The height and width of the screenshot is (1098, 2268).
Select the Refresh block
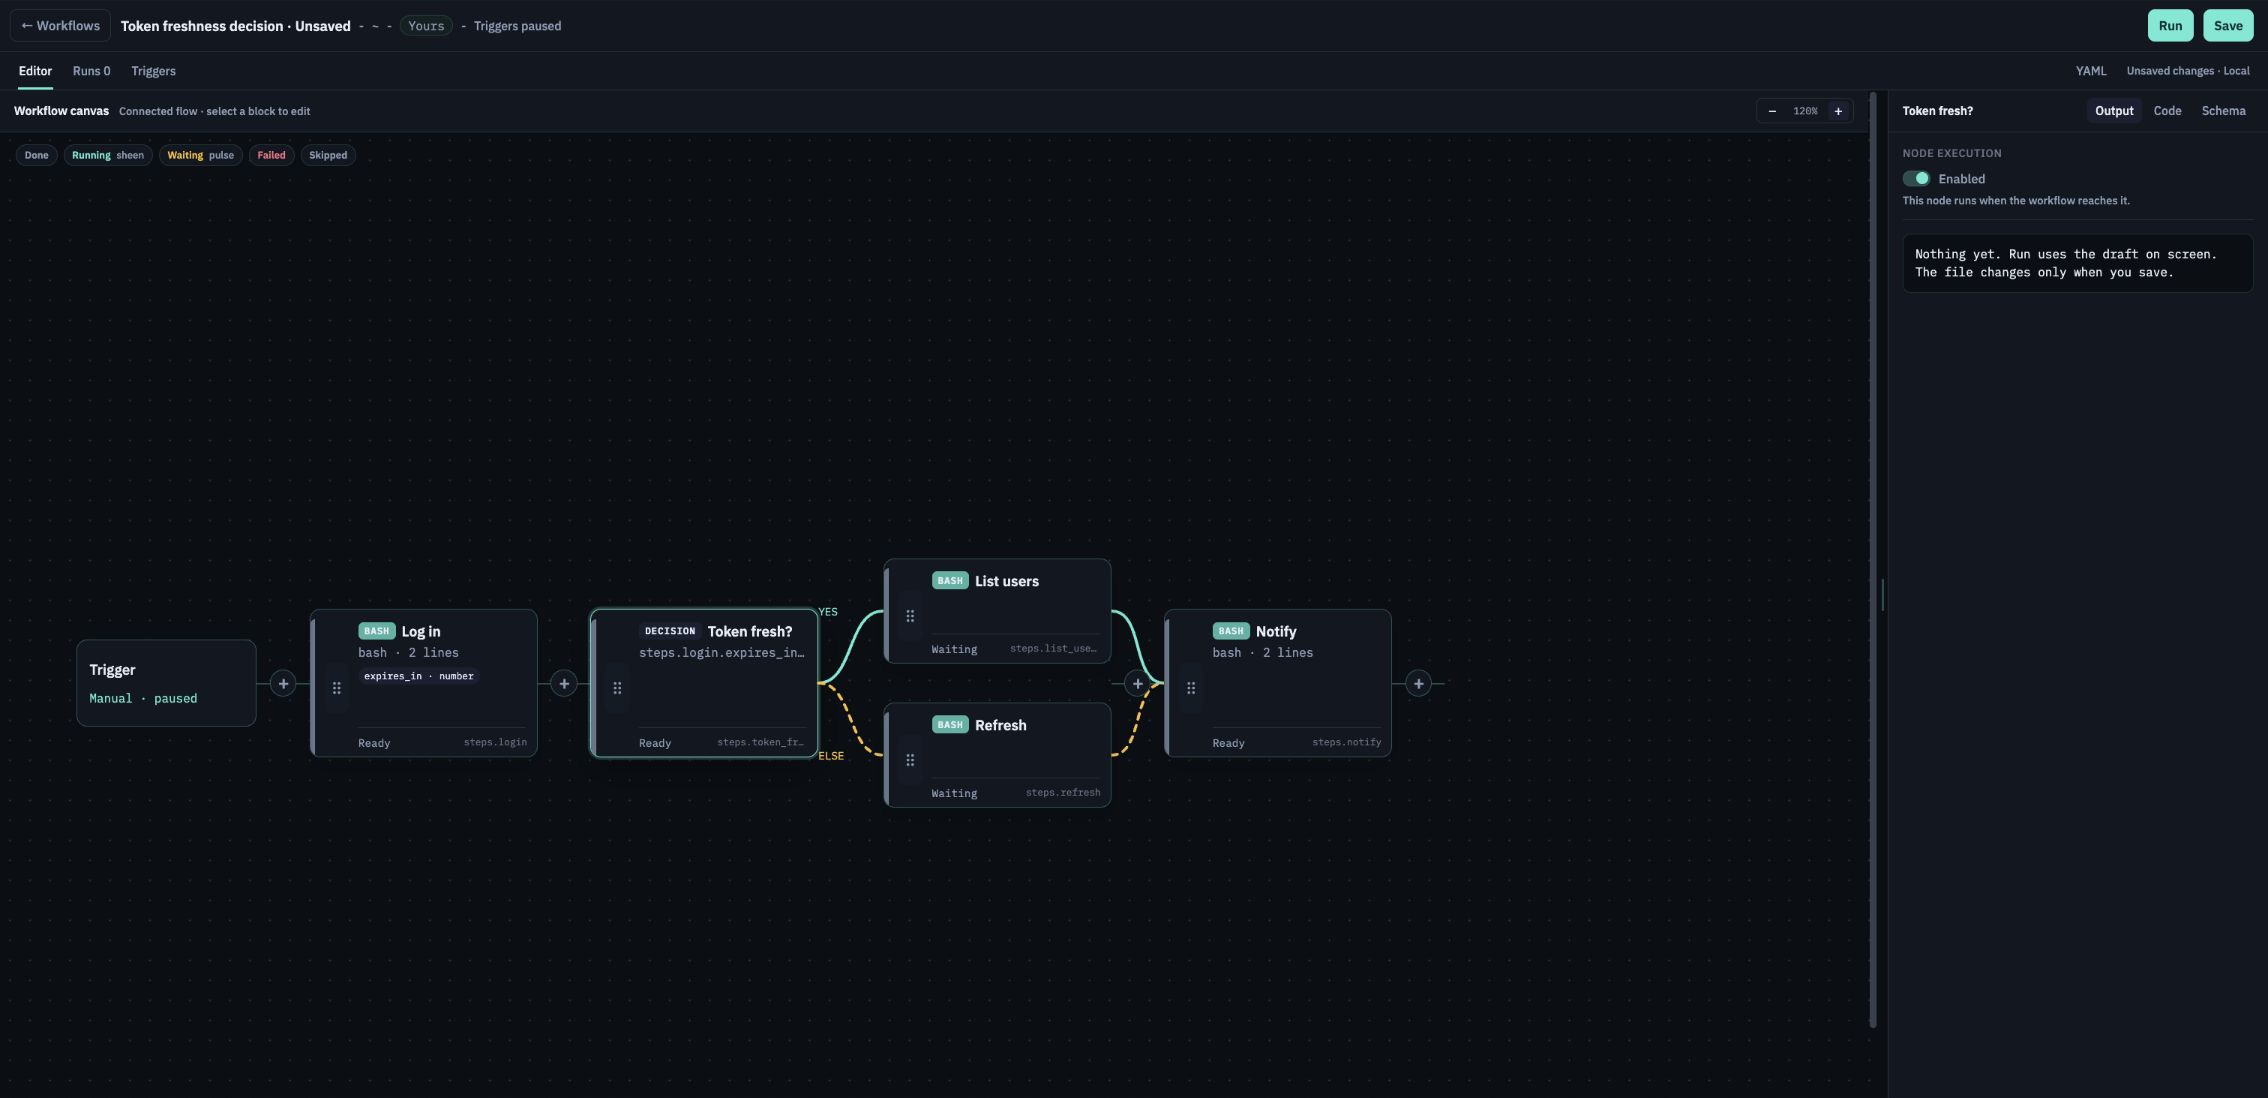click(x=998, y=755)
